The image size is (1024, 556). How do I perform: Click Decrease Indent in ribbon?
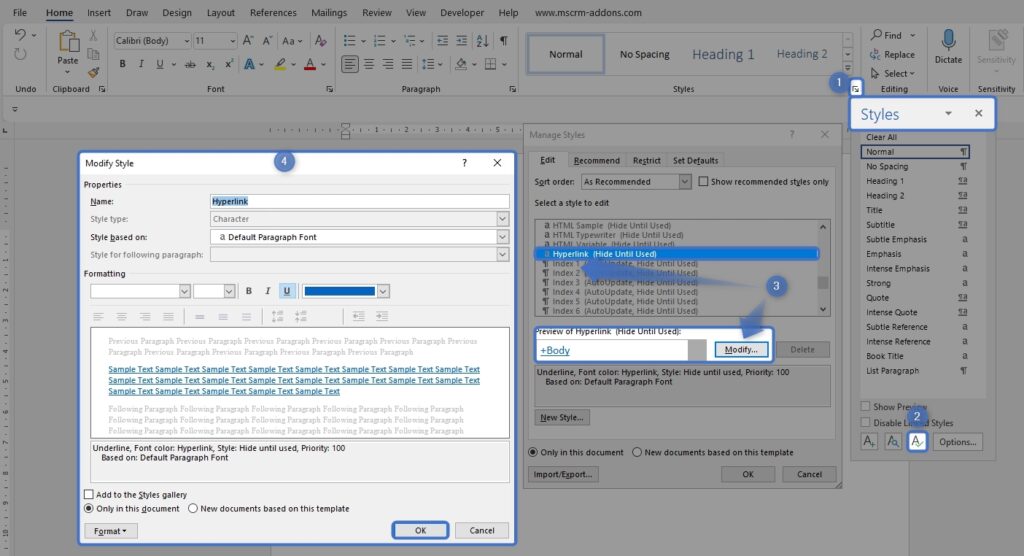[442, 41]
